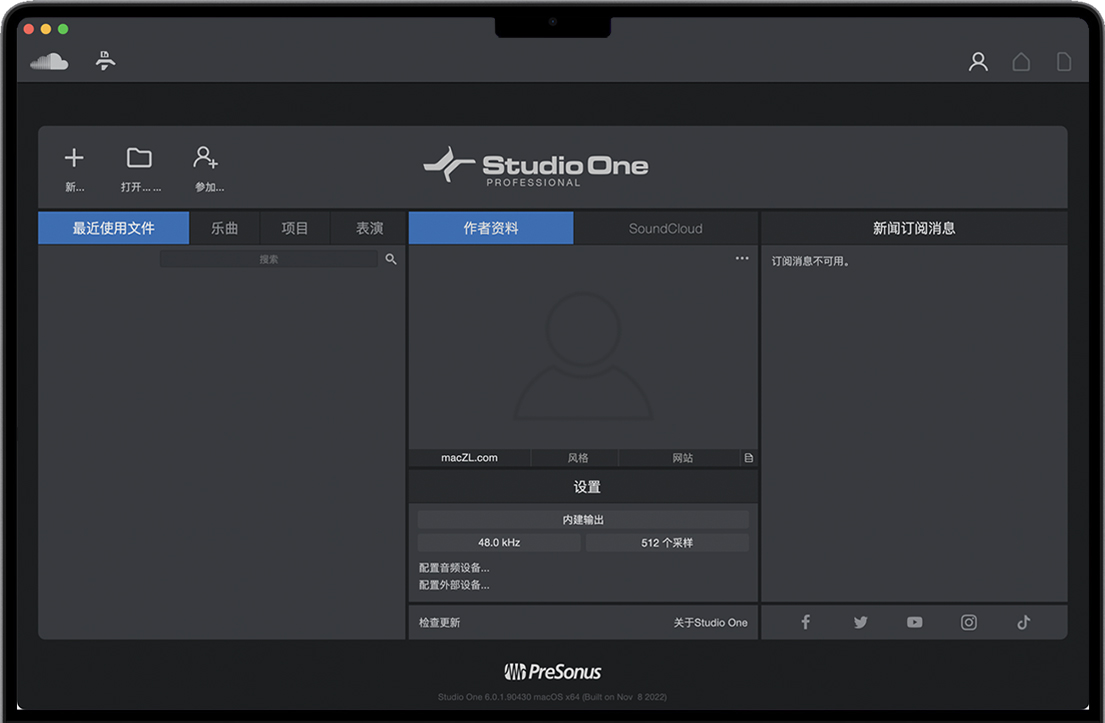This screenshot has width=1105, height=723.
Task: Click the recent files search field
Action: 268,259
